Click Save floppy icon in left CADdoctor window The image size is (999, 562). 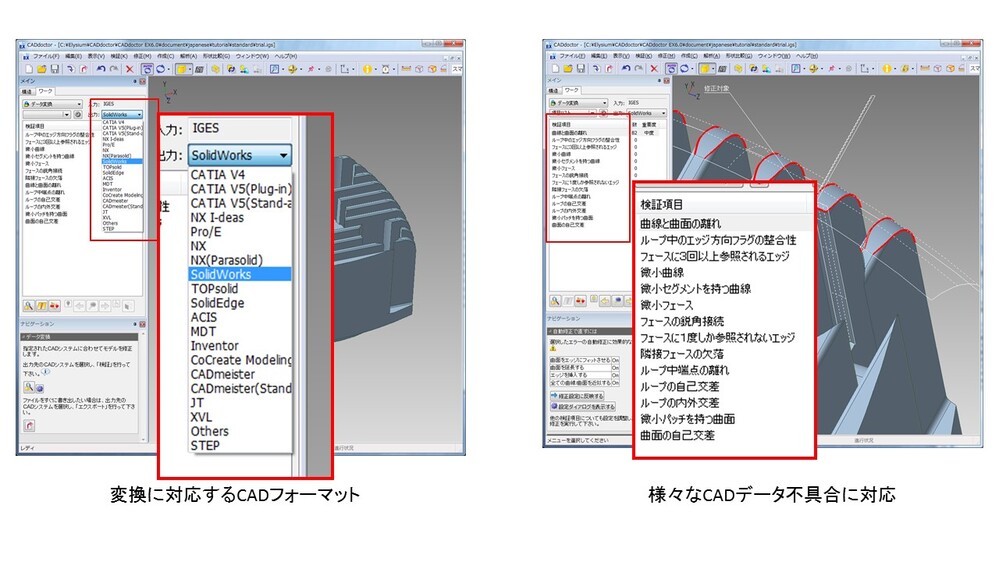(55, 69)
